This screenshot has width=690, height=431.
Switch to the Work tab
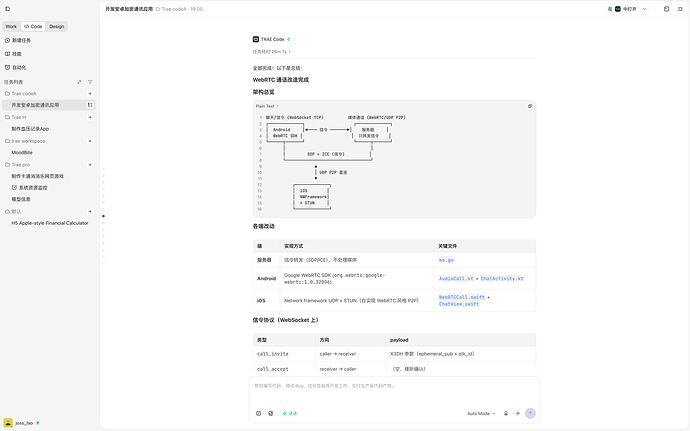[11, 26]
